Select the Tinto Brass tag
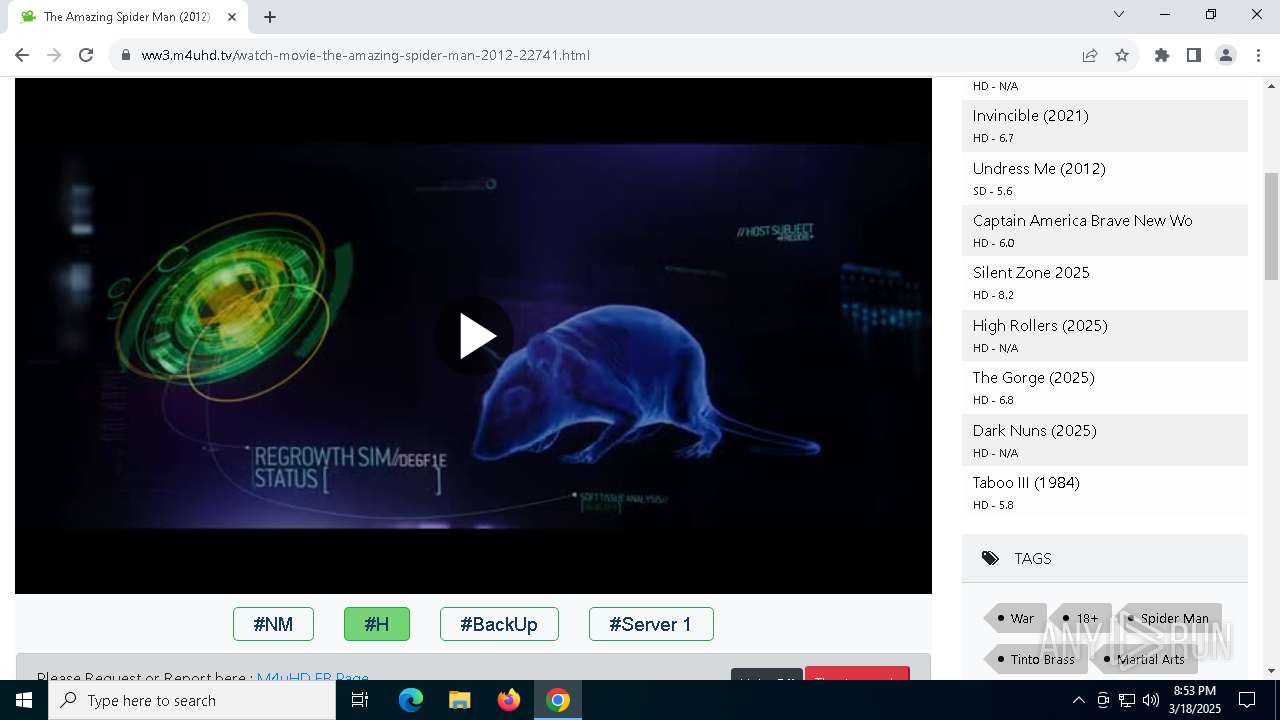This screenshot has height=720, width=1280. 1037,659
